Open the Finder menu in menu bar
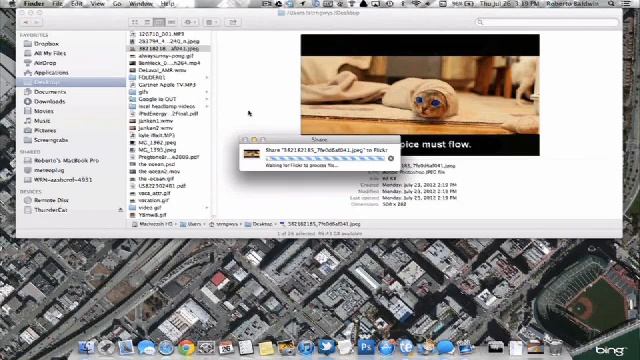This screenshot has width=640, height=360. click(x=34, y=4)
